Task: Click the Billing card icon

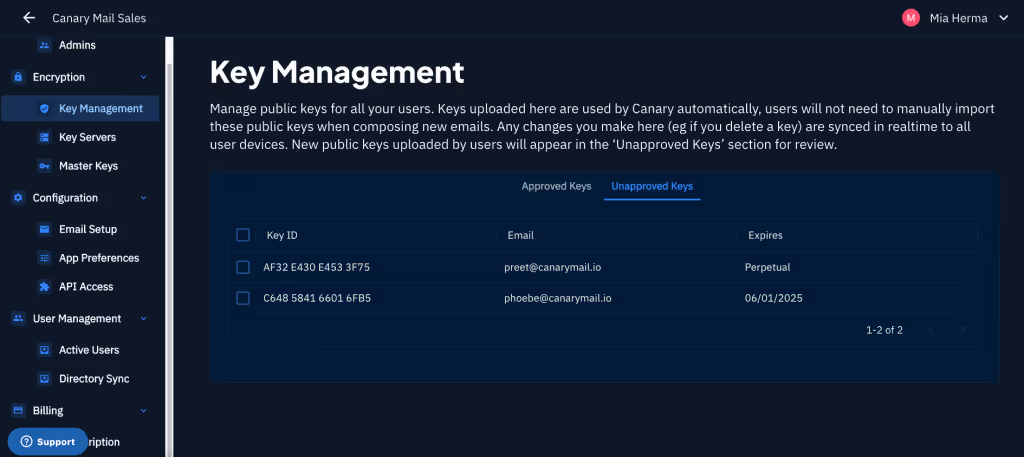Action: point(18,411)
